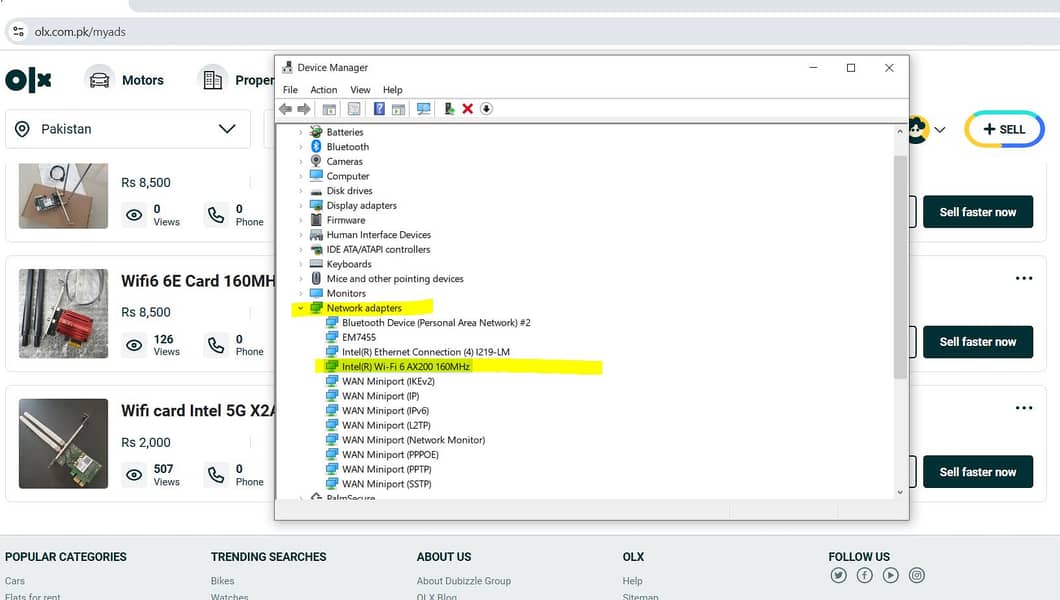
Task: Click the OLX profile avatar
Action: [917, 129]
